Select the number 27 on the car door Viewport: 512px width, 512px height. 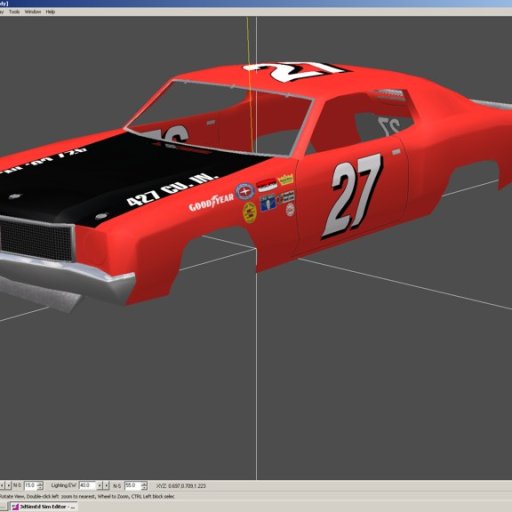coord(352,196)
